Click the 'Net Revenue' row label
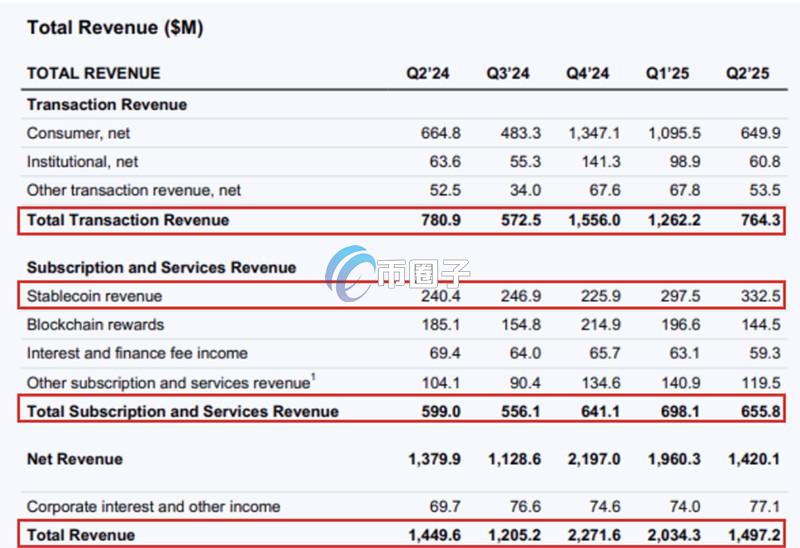This screenshot has width=800, height=548. (75, 459)
